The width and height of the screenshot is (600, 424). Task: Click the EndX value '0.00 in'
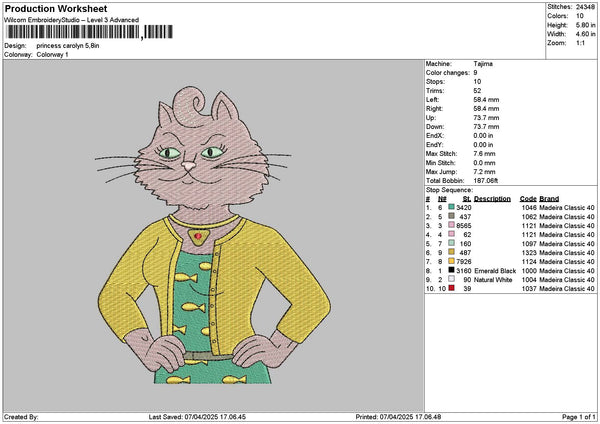point(483,135)
